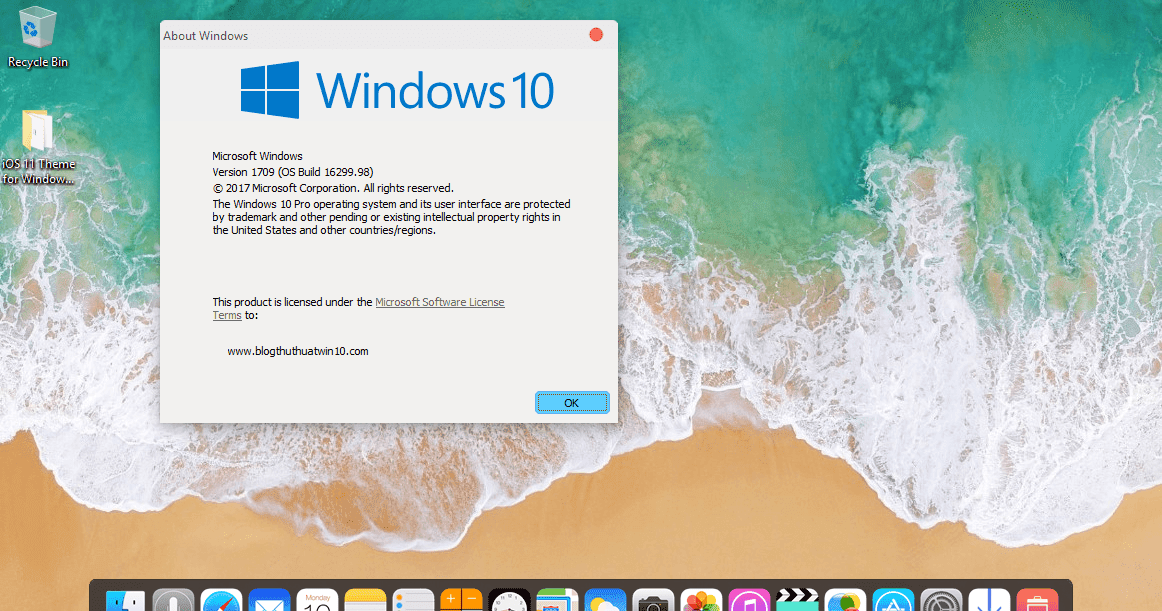Open Settings via the gear icon in dock
The width and height of the screenshot is (1162, 611).
[x=941, y=600]
